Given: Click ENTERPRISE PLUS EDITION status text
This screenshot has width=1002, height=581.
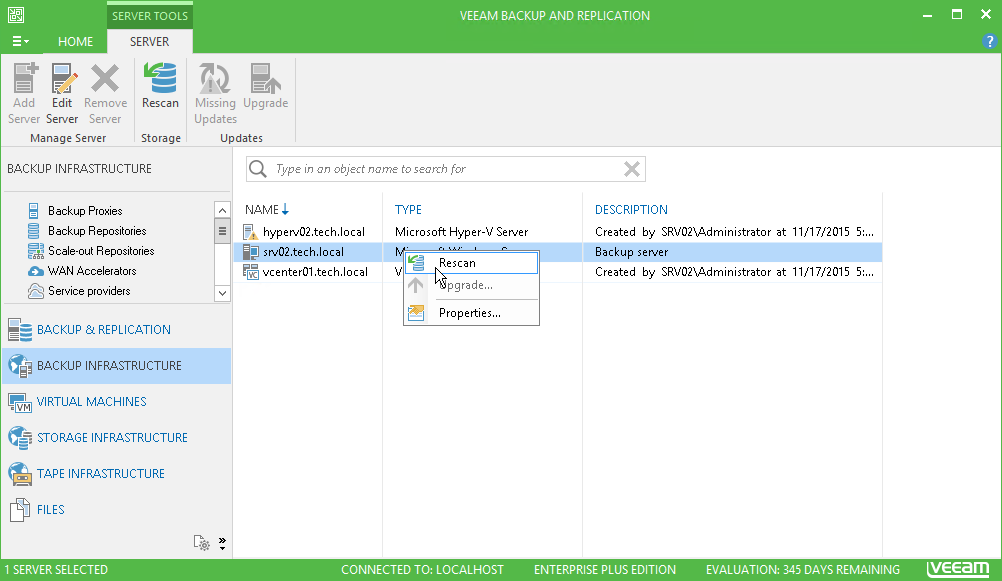Looking at the screenshot, I should (x=605, y=569).
